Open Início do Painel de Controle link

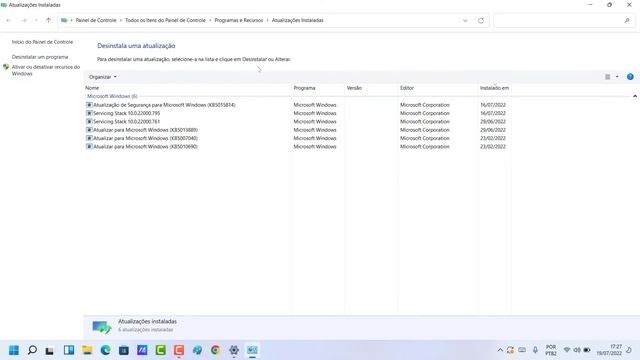pos(42,42)
